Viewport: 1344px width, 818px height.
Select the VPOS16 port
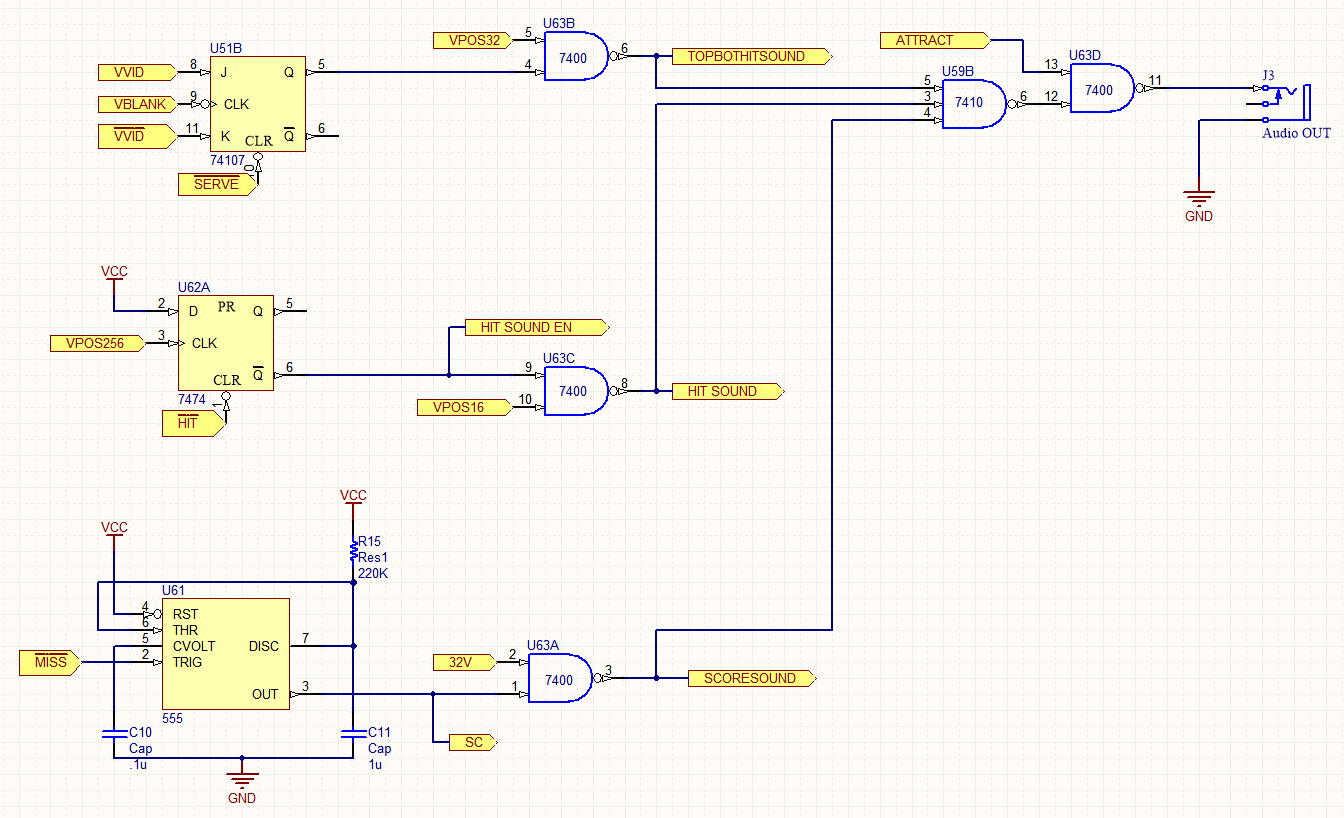coord(466,407)
